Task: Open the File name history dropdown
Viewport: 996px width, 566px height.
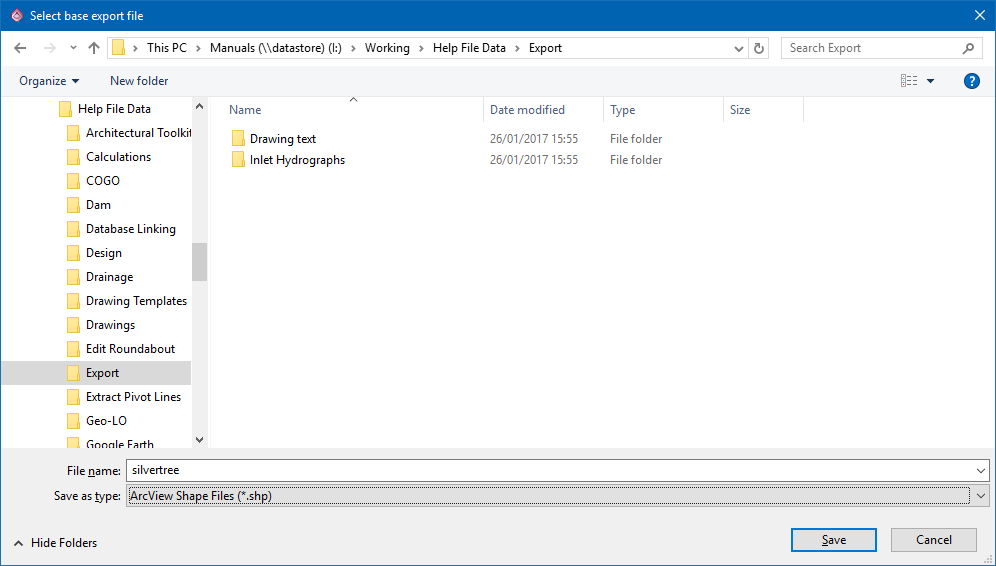Action: 981,470
